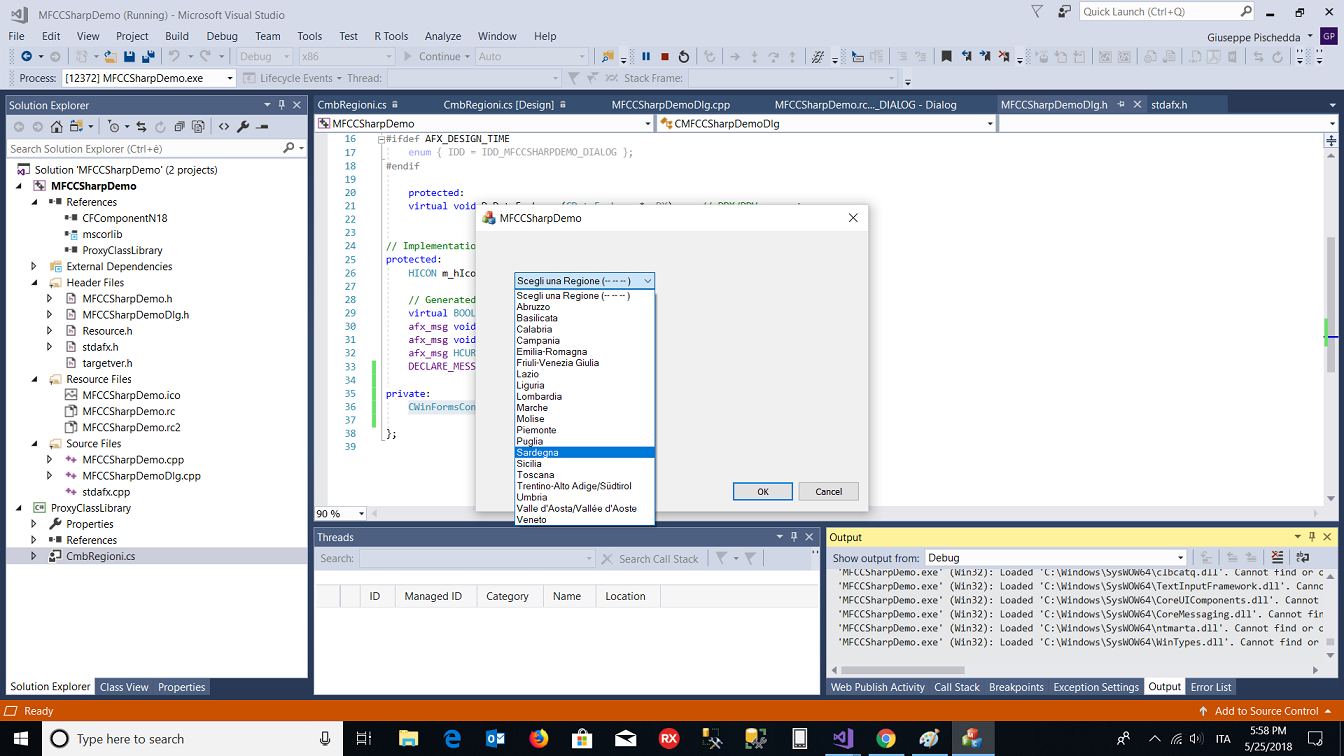The image size is (1344, 756).
Task: Open the 'Scegli una Regione' combo box
Action: click(x=585, y=281)
